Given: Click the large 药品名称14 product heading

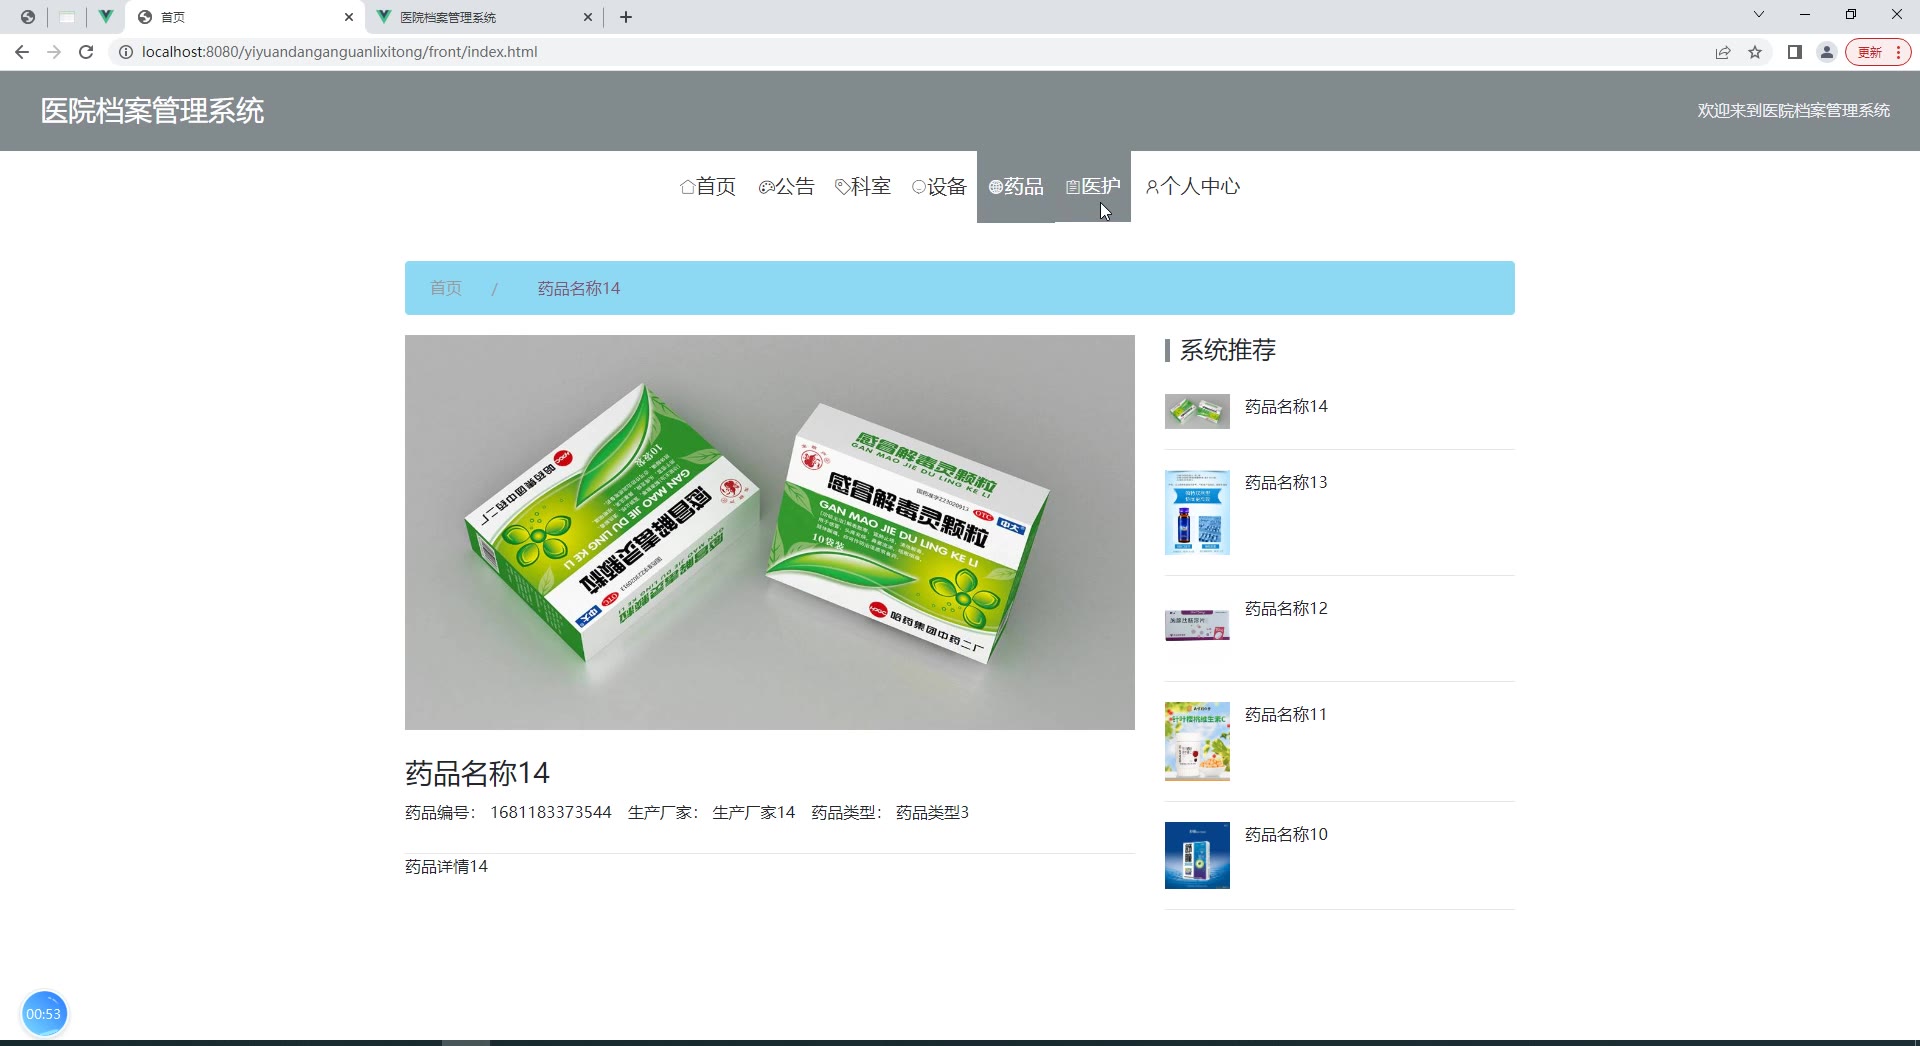Looking at the screenshot, I should point(477,773).
